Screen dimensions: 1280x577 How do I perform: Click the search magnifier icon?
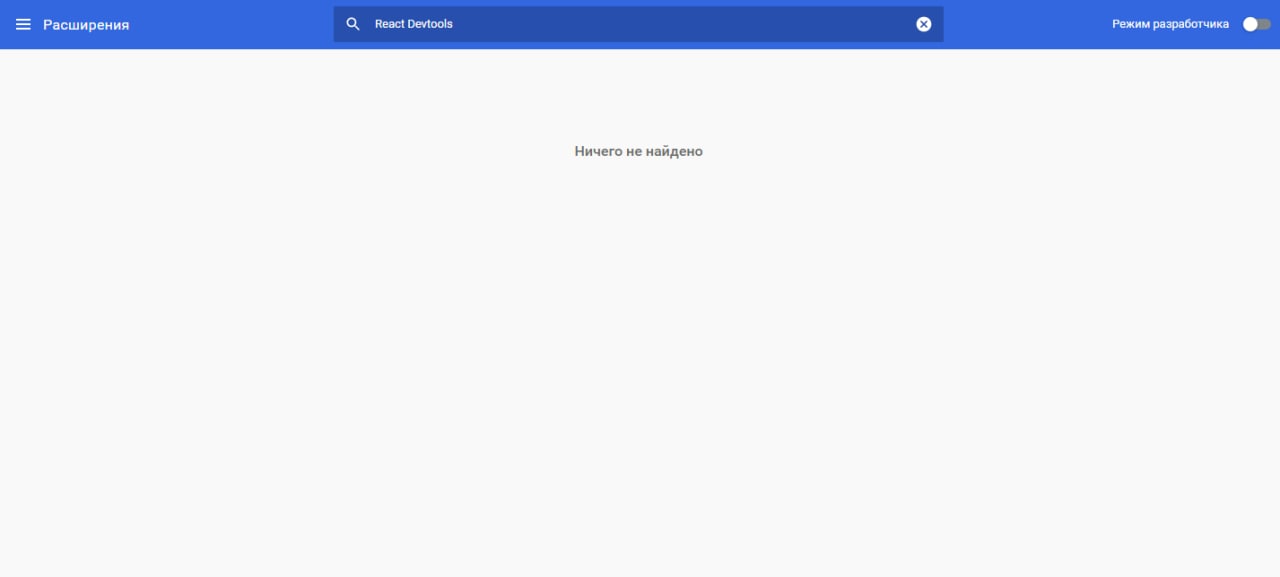353,24
